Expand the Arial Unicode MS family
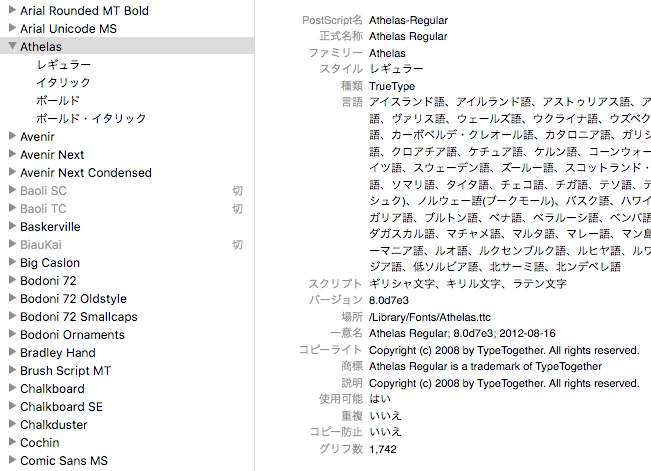 (x=12, y=28)
